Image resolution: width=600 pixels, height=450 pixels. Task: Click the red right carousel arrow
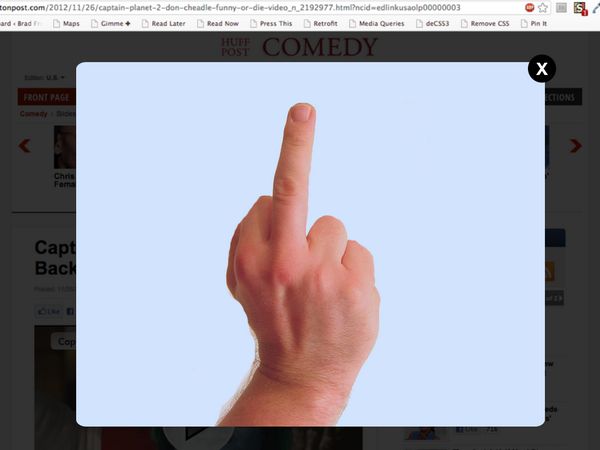575,146
